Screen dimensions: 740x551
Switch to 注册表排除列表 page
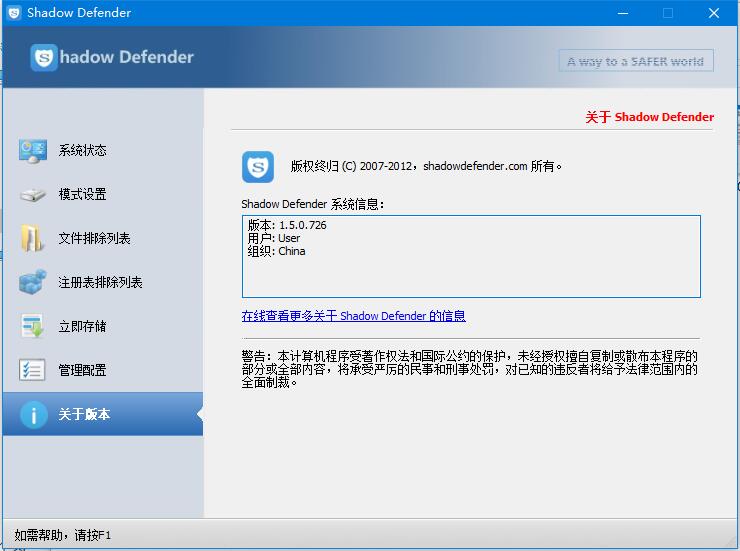[103, 282]
